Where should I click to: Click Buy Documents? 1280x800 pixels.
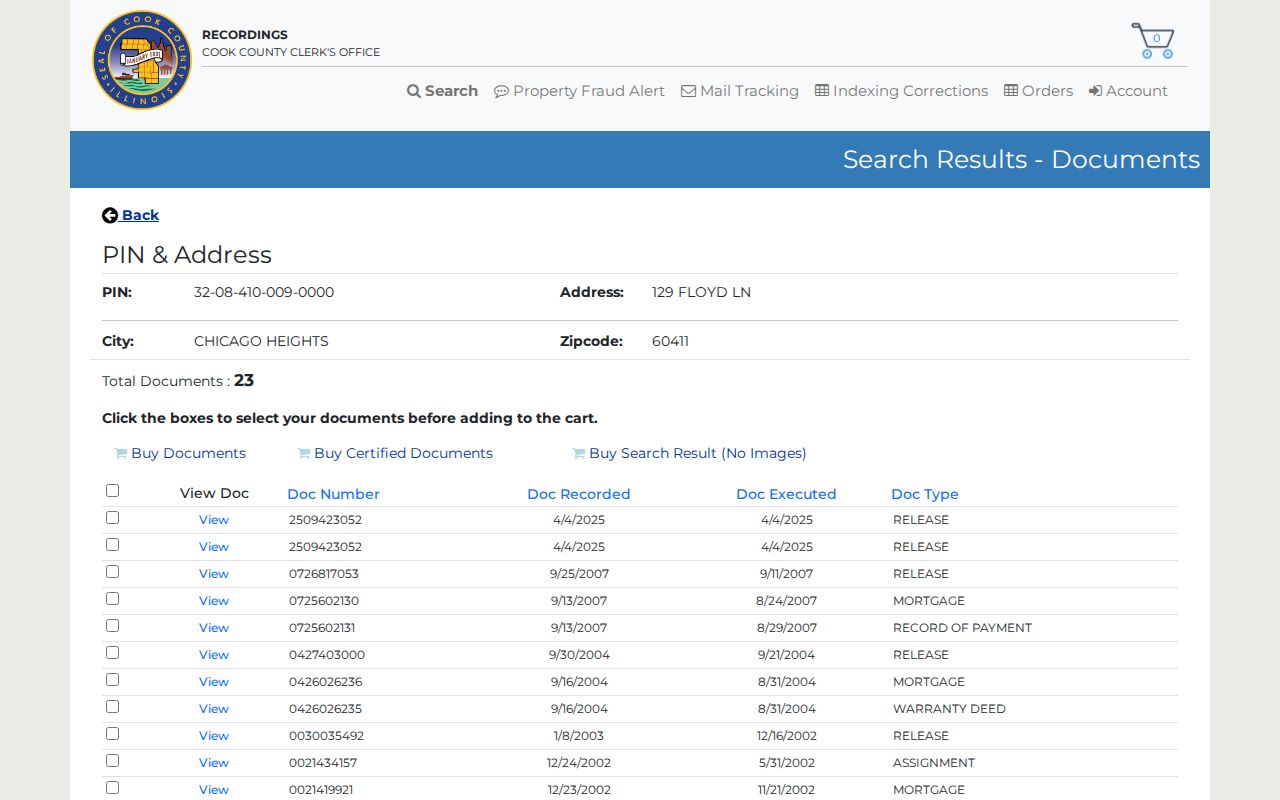(180, 453)
